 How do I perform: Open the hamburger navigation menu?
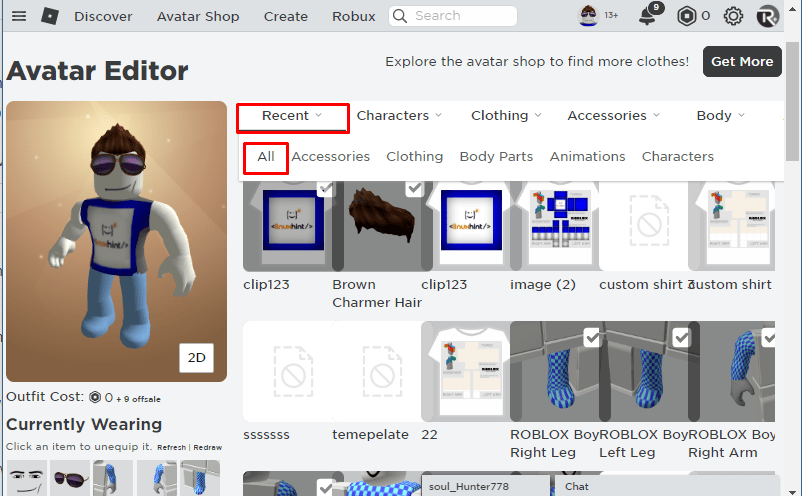coord(19,16)
